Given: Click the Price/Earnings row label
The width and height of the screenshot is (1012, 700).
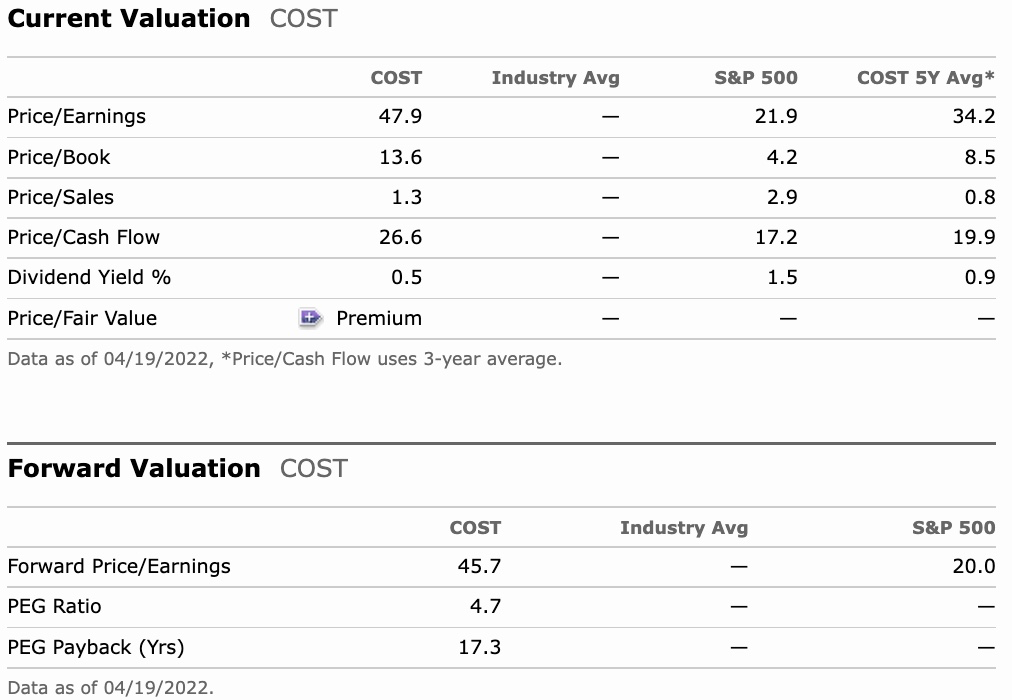Looking at the screenshot, I should 76,117.
